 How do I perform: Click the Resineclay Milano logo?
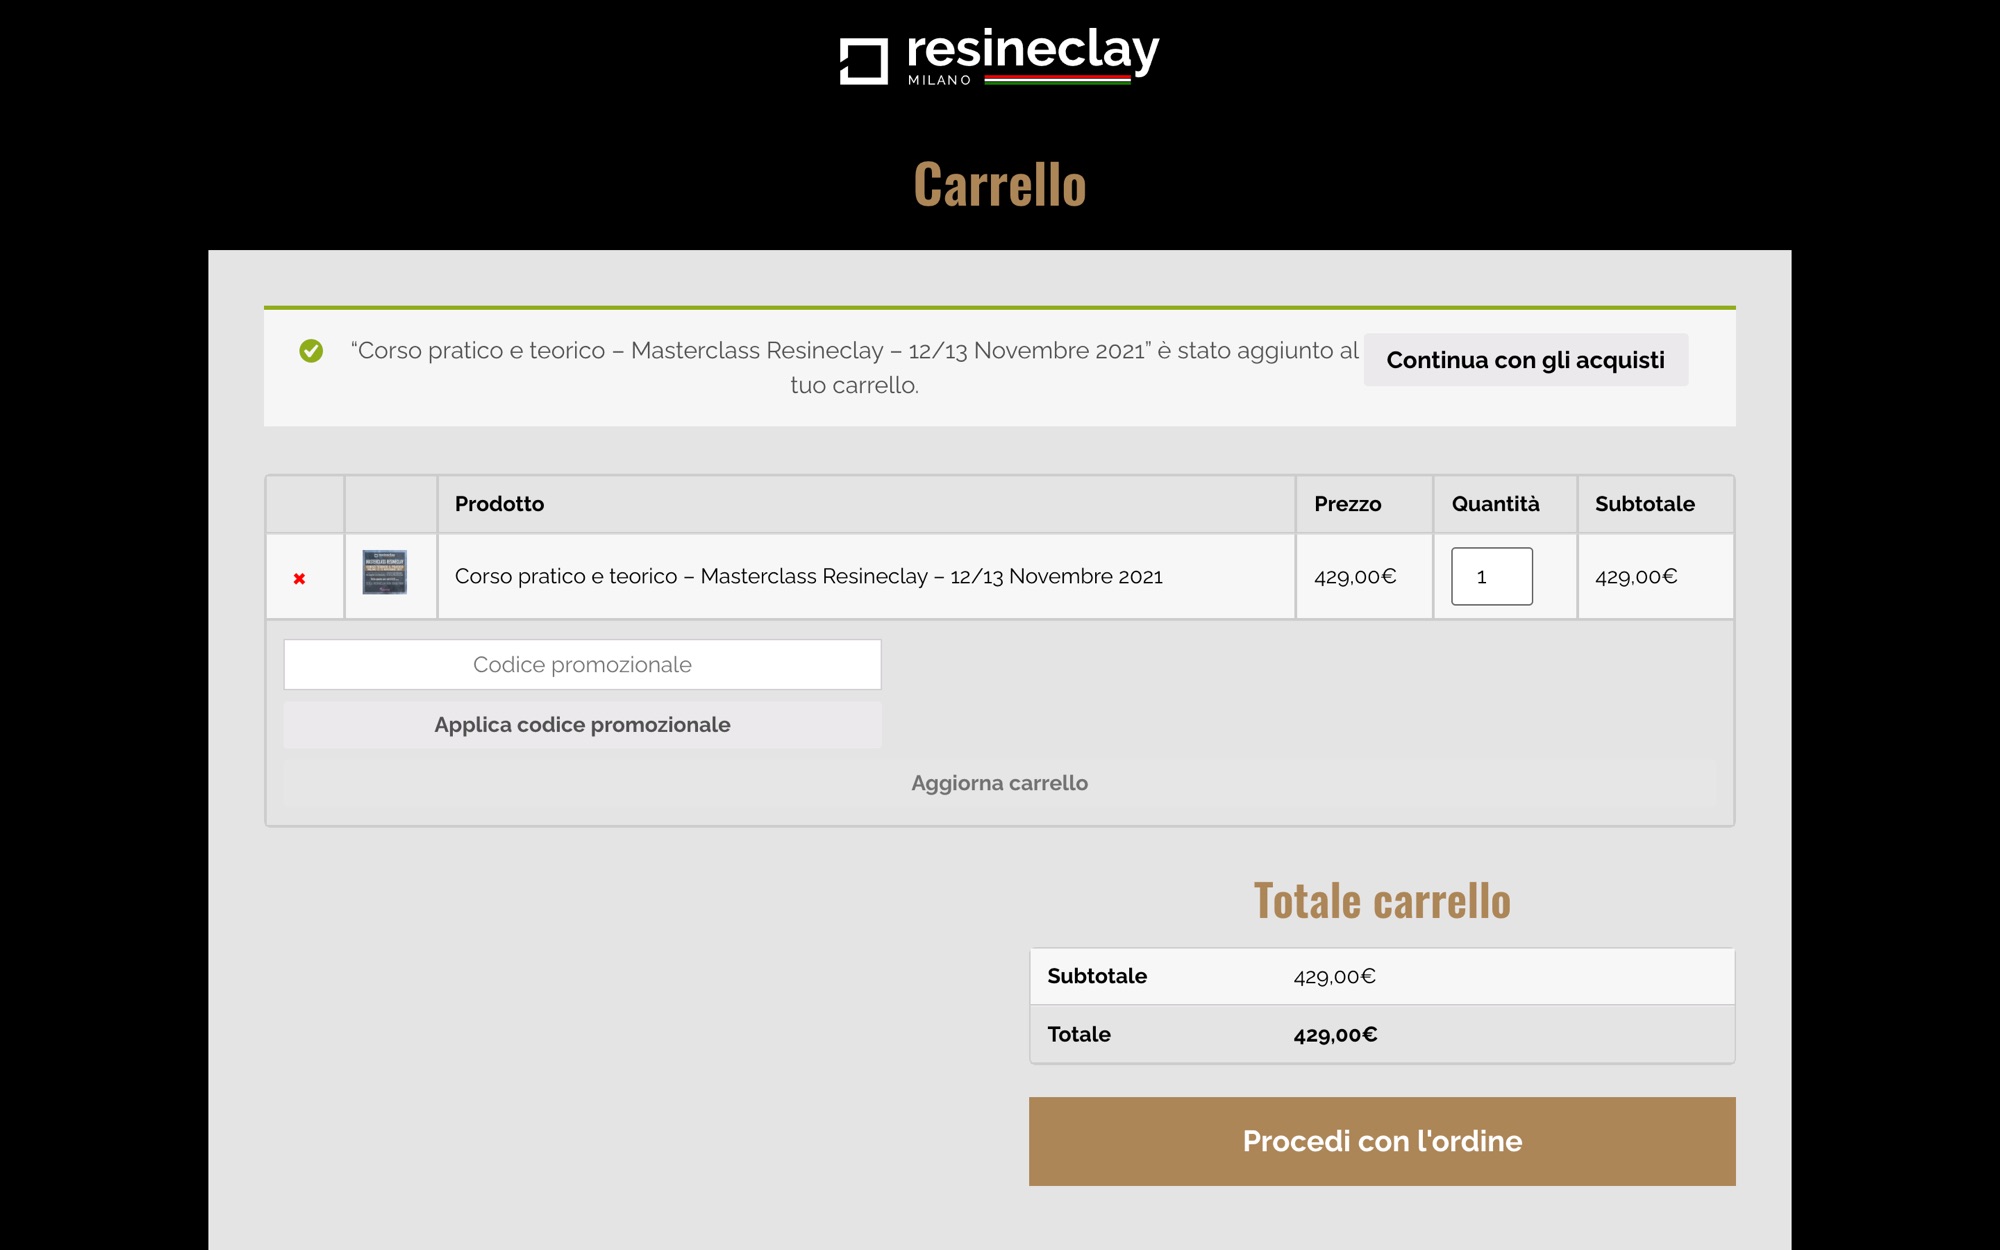tap(999, 56)
